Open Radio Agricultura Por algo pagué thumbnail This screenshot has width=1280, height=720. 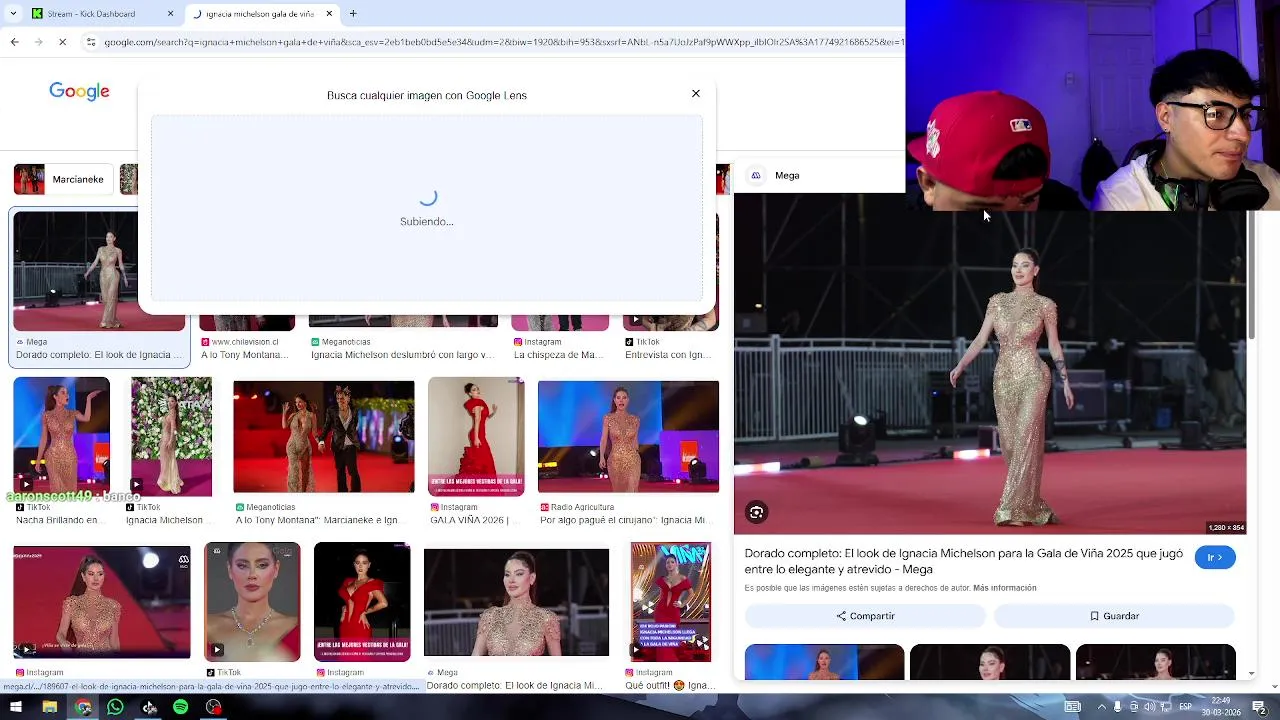[628, 437]
